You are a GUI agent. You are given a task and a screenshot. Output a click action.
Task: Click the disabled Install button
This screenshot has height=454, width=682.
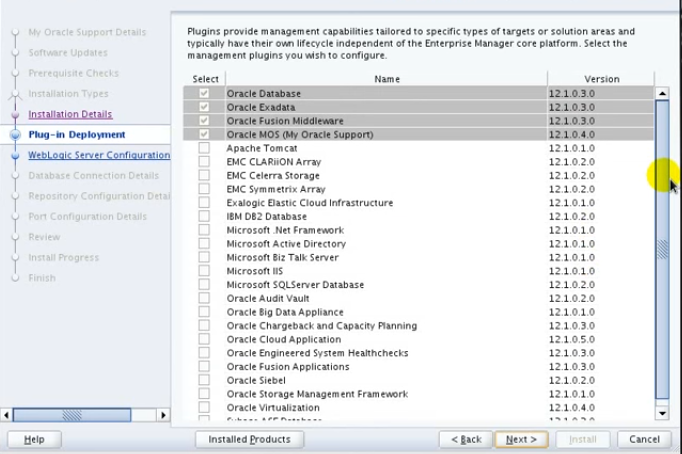pos(583,439)
